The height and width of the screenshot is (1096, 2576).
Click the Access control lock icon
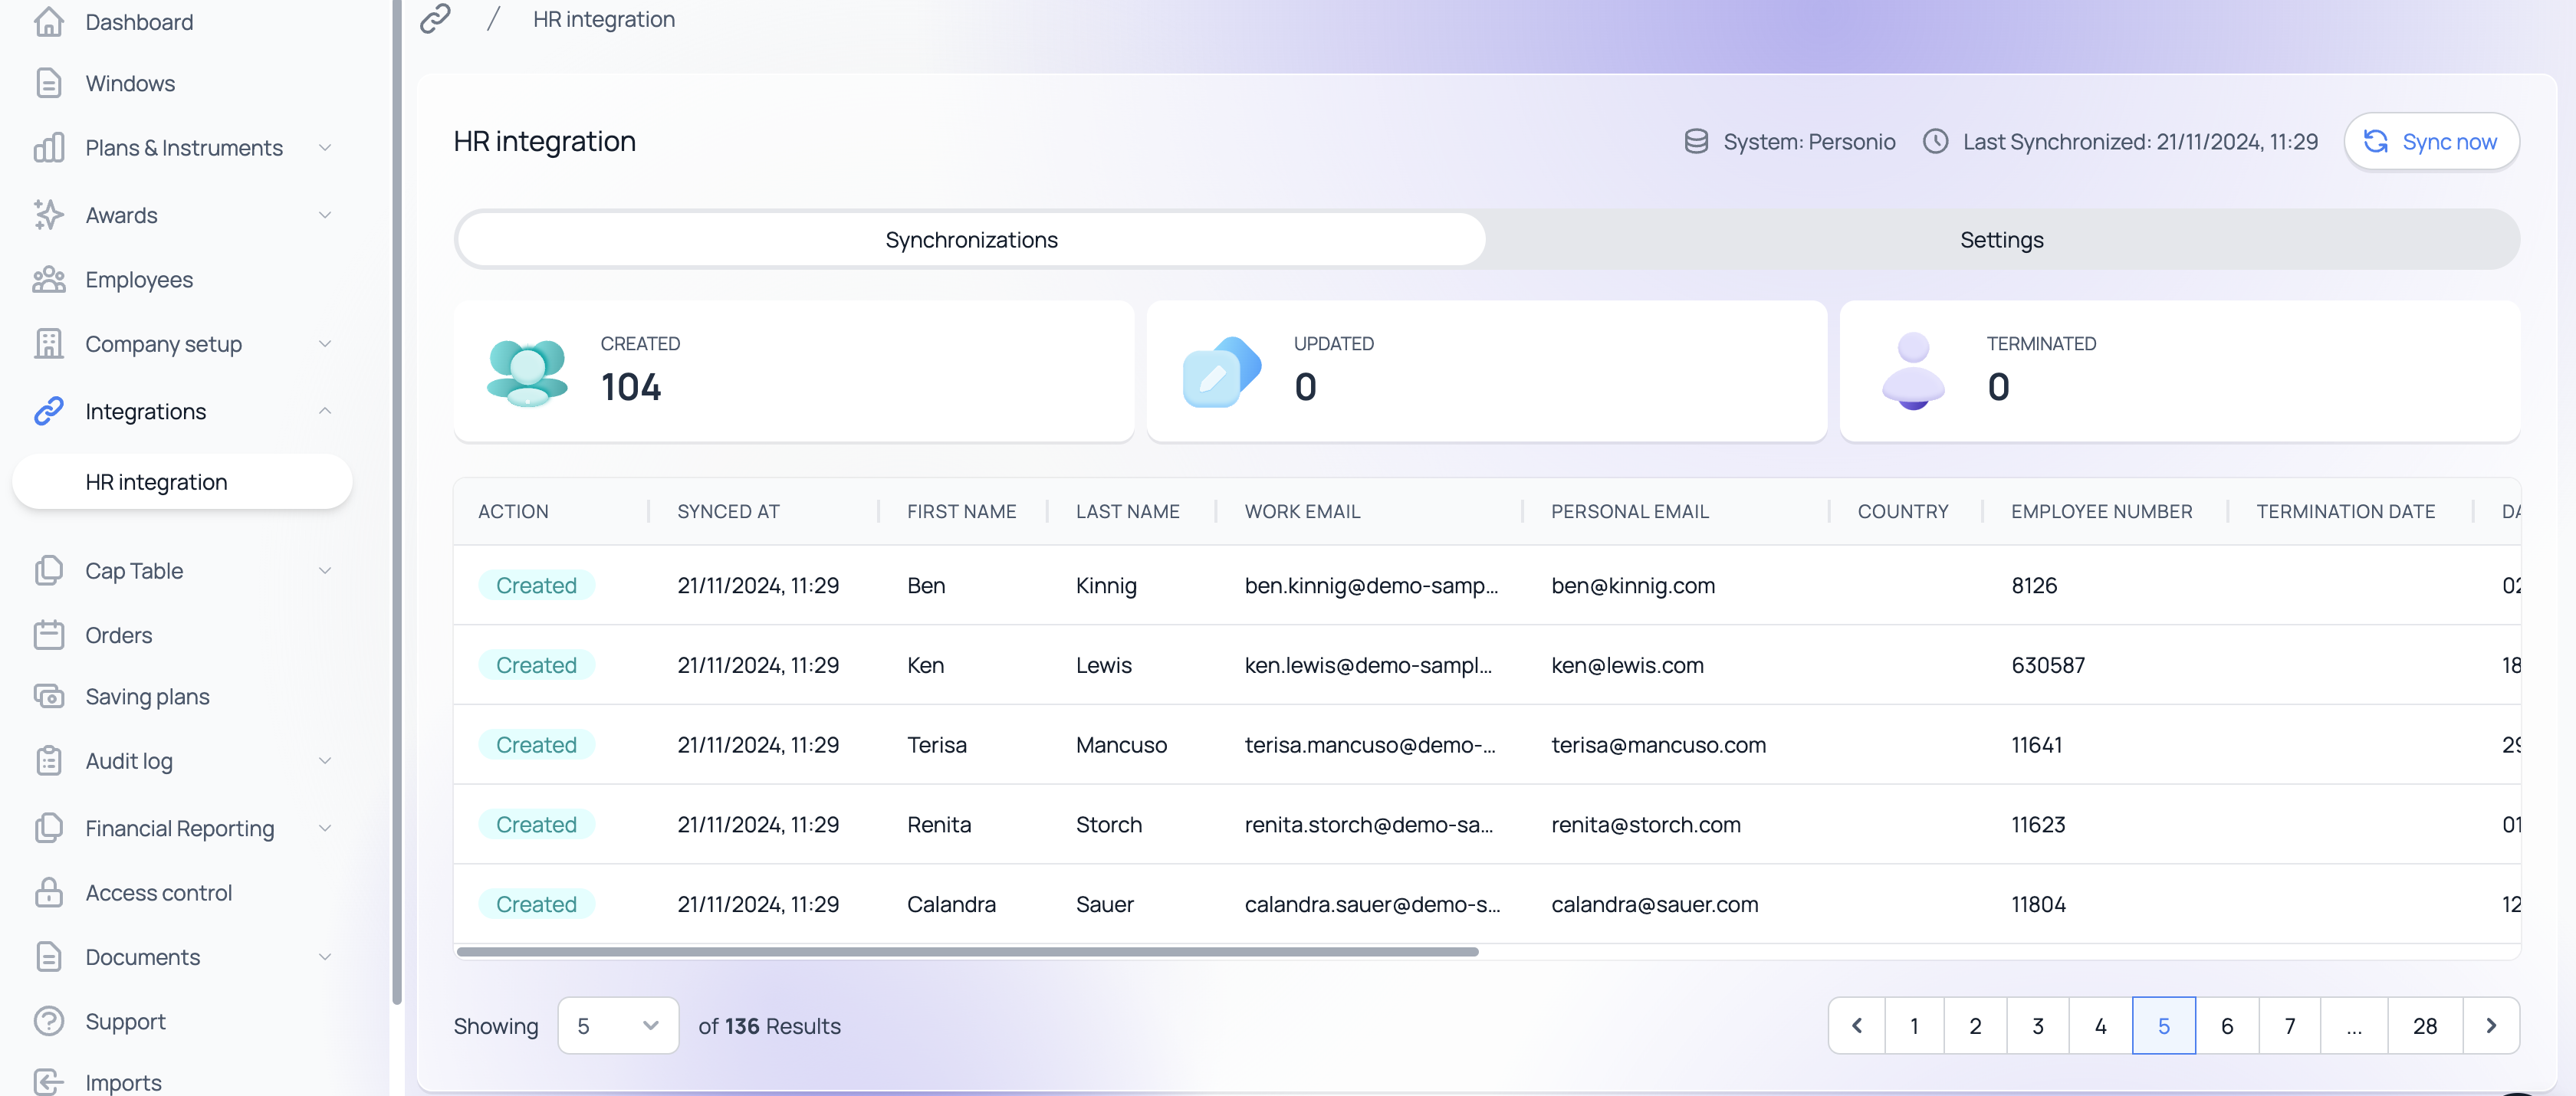48,892
